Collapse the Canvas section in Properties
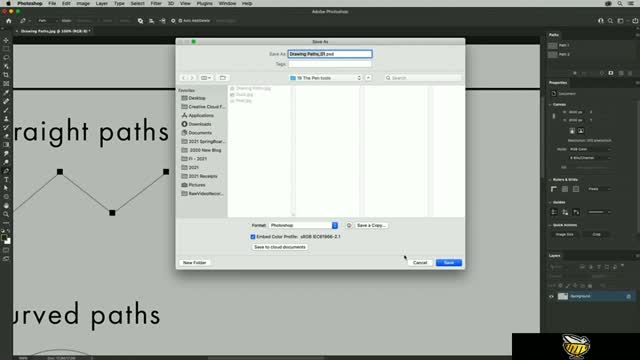This screenshot has height=360, width=640. pyautogui.click(x=550, y=104)
